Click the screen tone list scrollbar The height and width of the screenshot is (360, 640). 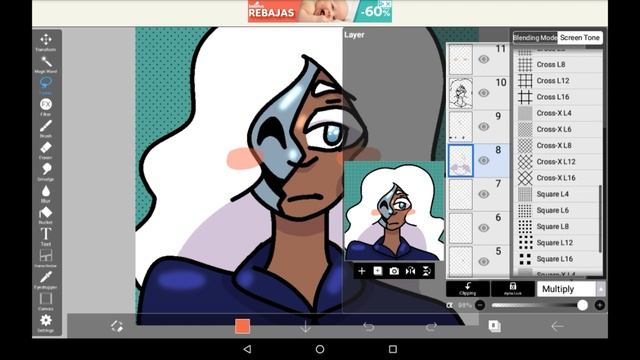pyautogui.click(x=600, y=219)
